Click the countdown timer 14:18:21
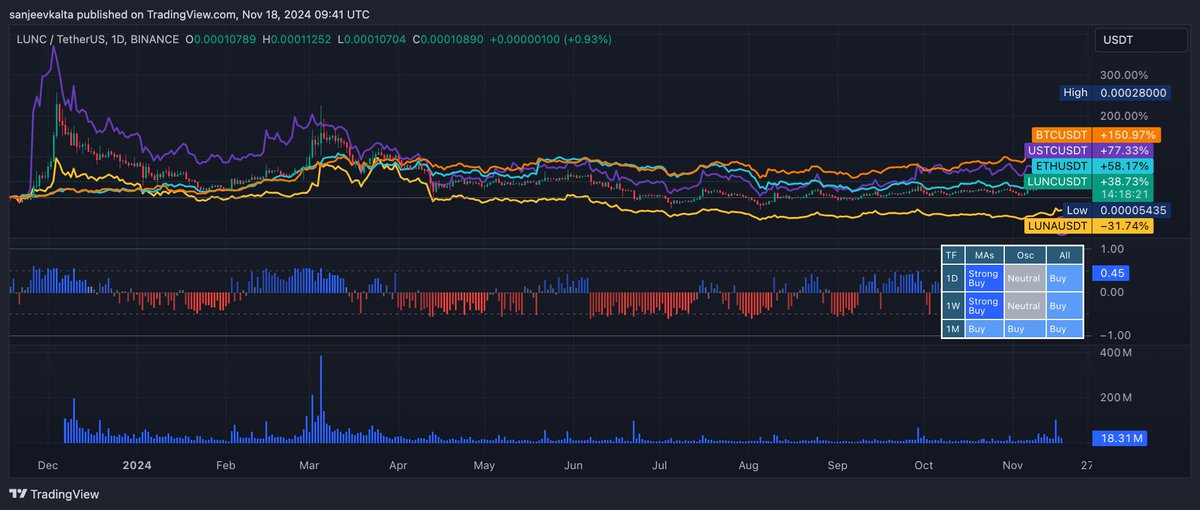This screenshot has height=510, width=1200. 1122,195
